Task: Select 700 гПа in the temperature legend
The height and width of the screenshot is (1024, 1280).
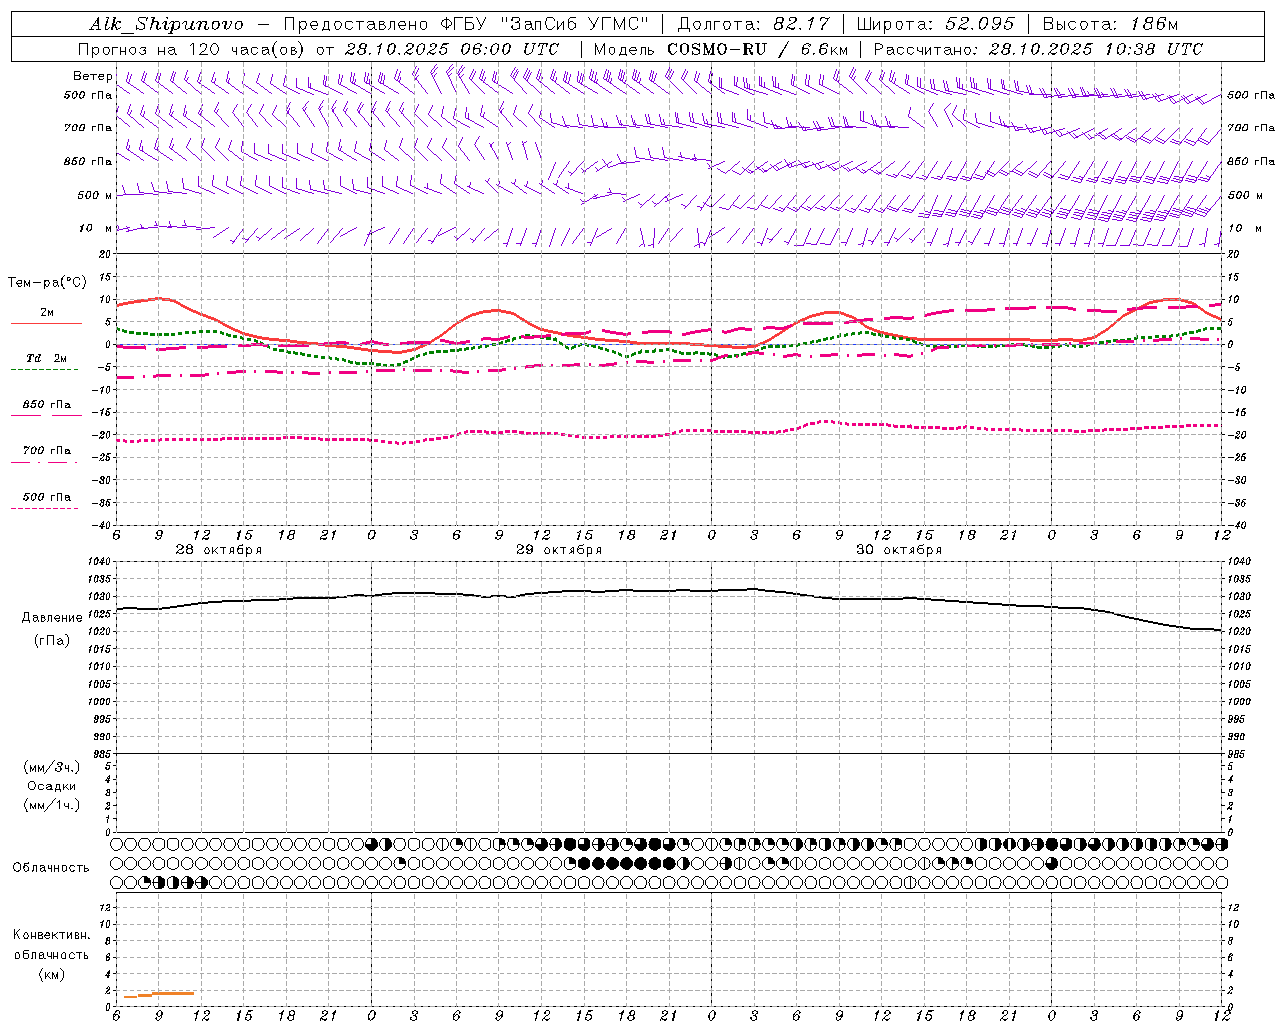Action: [47, 451]
